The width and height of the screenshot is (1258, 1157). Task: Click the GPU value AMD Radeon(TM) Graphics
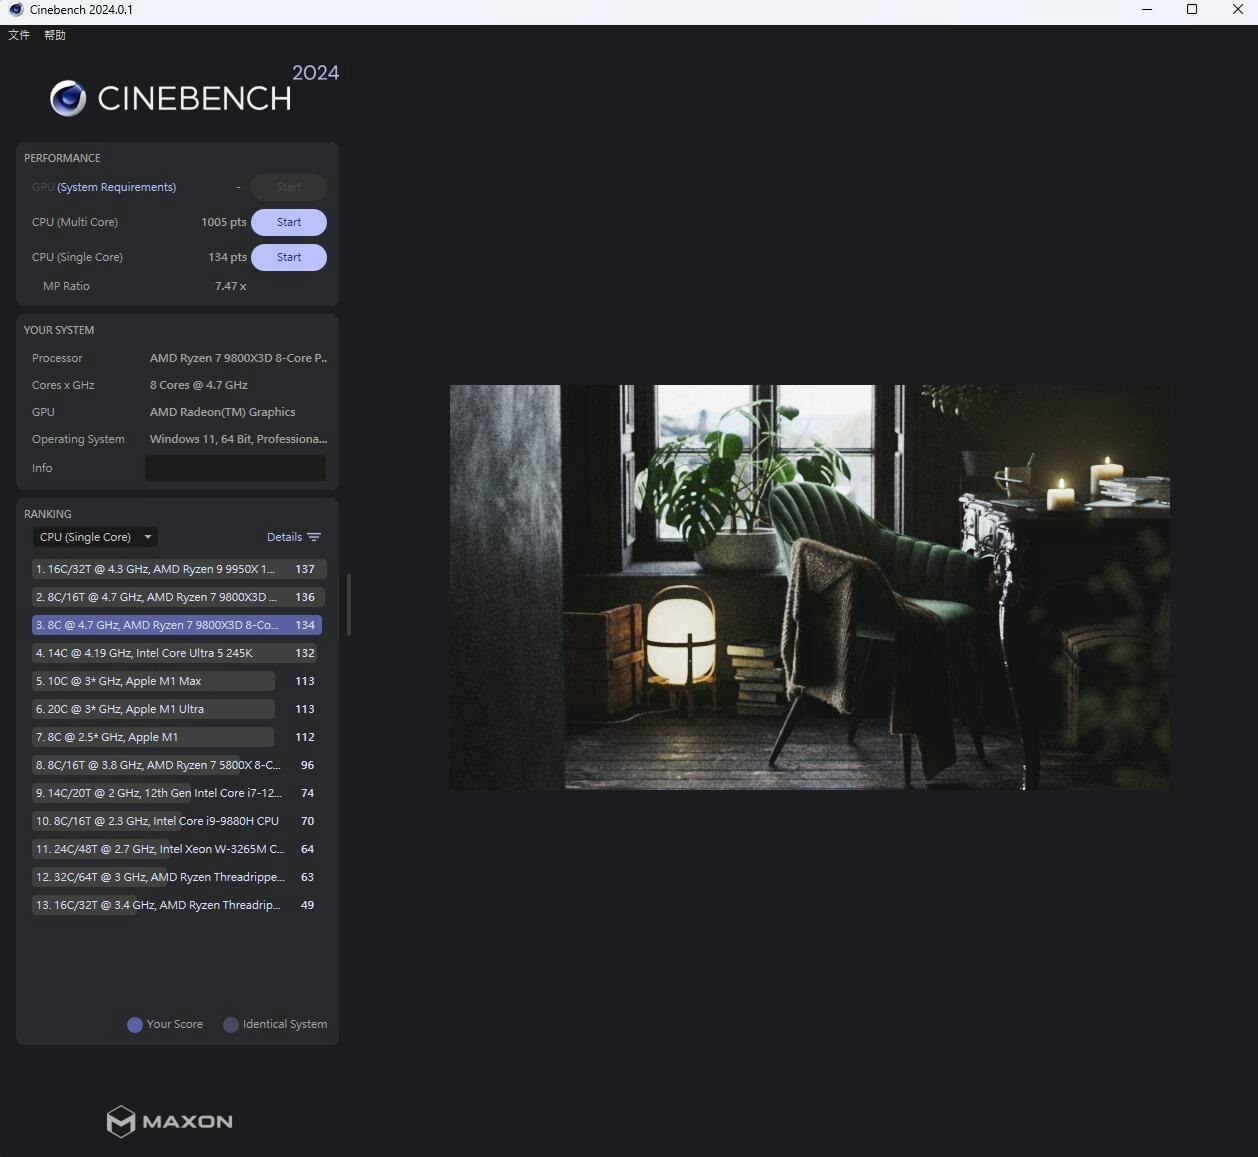click(222, 412)
